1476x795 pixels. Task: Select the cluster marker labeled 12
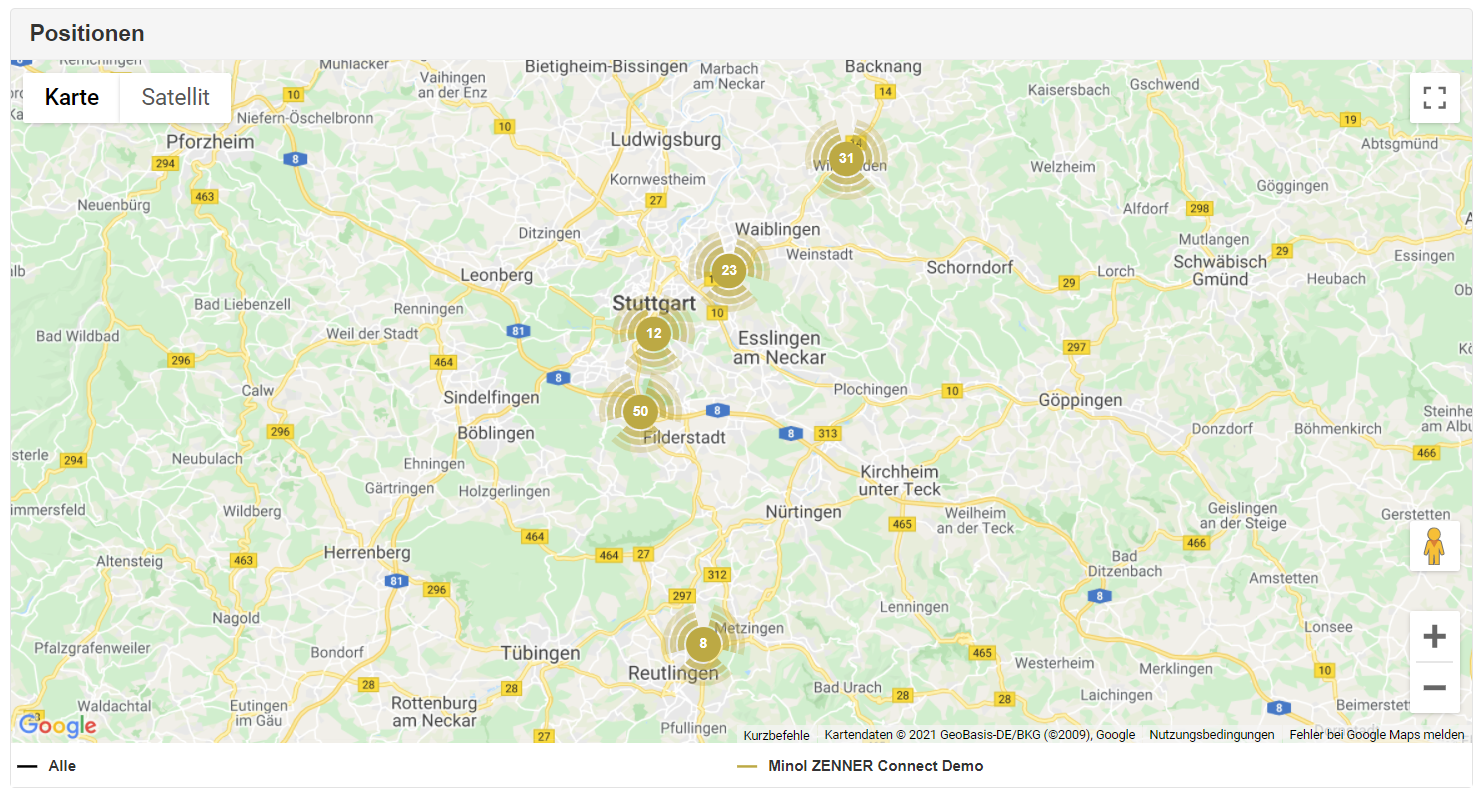coord(653,333)
